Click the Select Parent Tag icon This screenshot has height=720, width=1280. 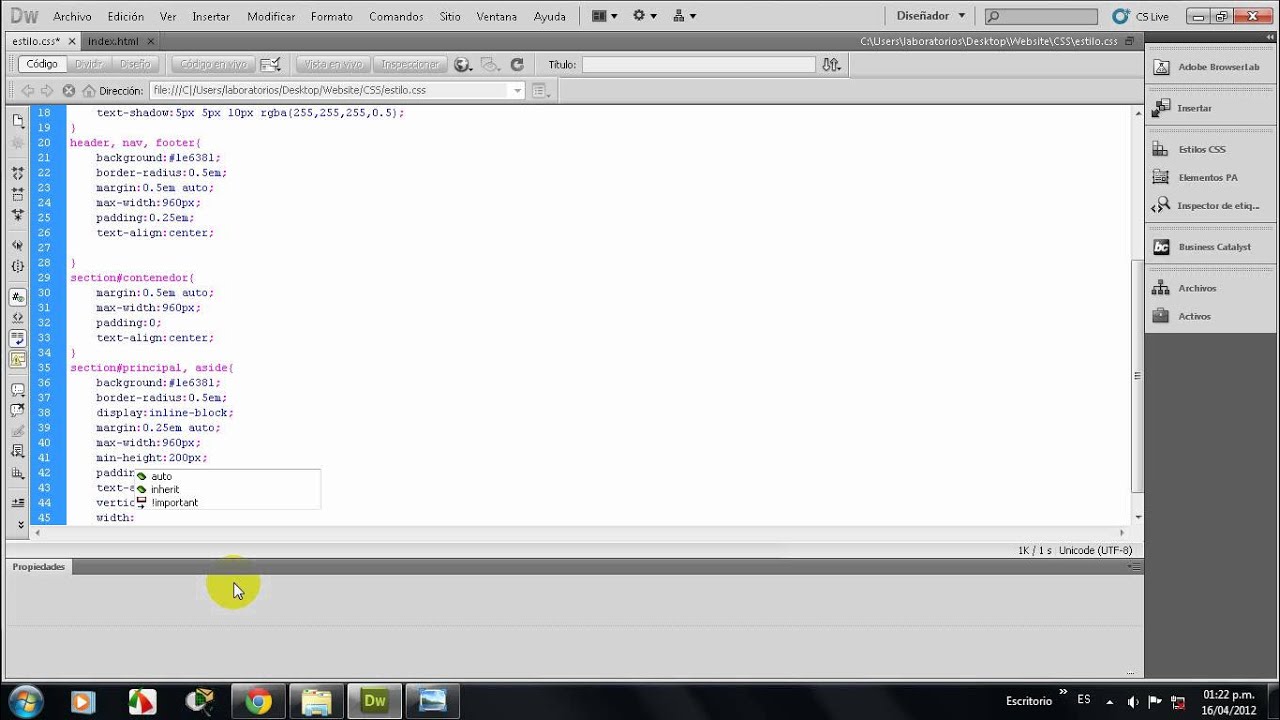point(18,245)
